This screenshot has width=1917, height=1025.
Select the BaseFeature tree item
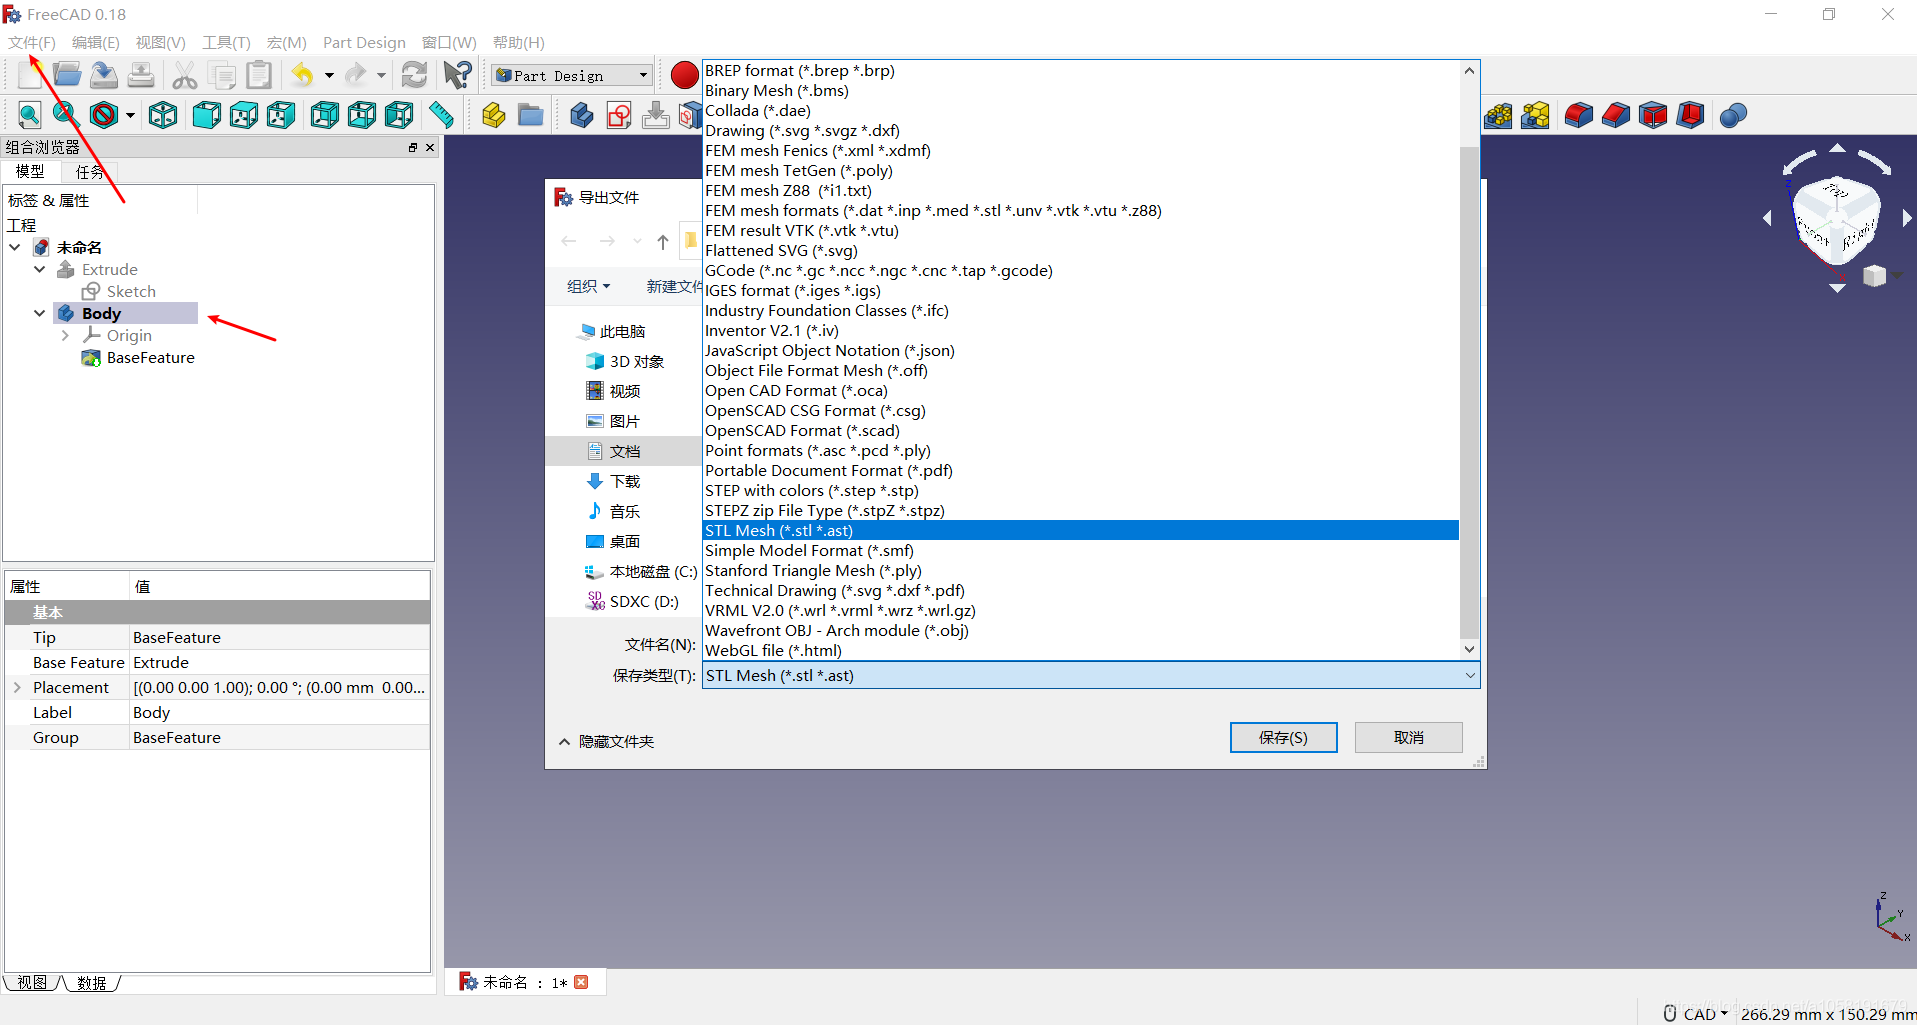[x=150, y=357]
